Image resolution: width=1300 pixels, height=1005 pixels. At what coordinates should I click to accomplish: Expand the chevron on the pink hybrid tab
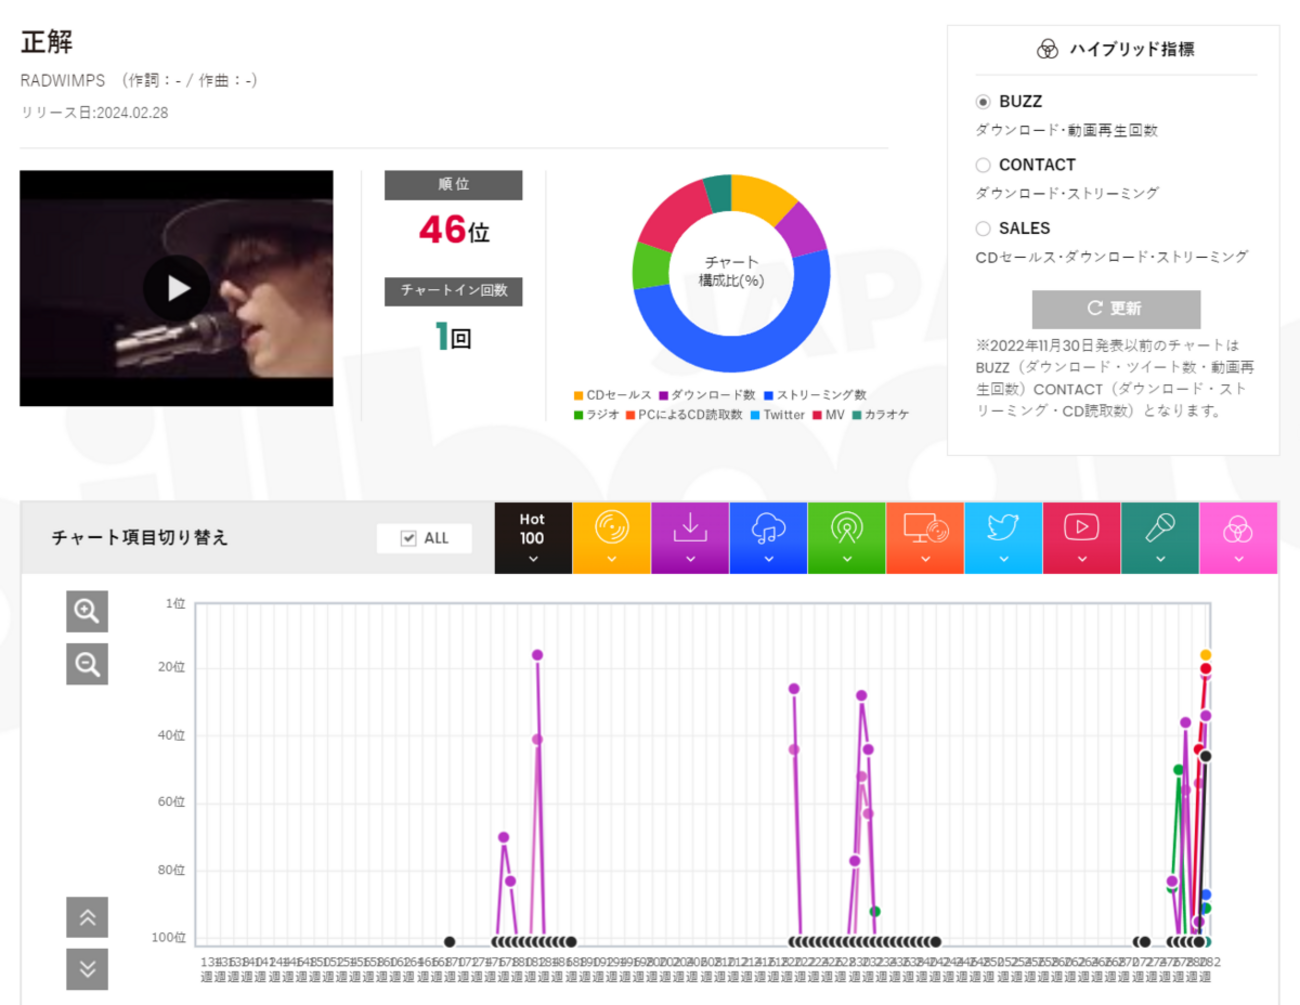coord(1238,559)
